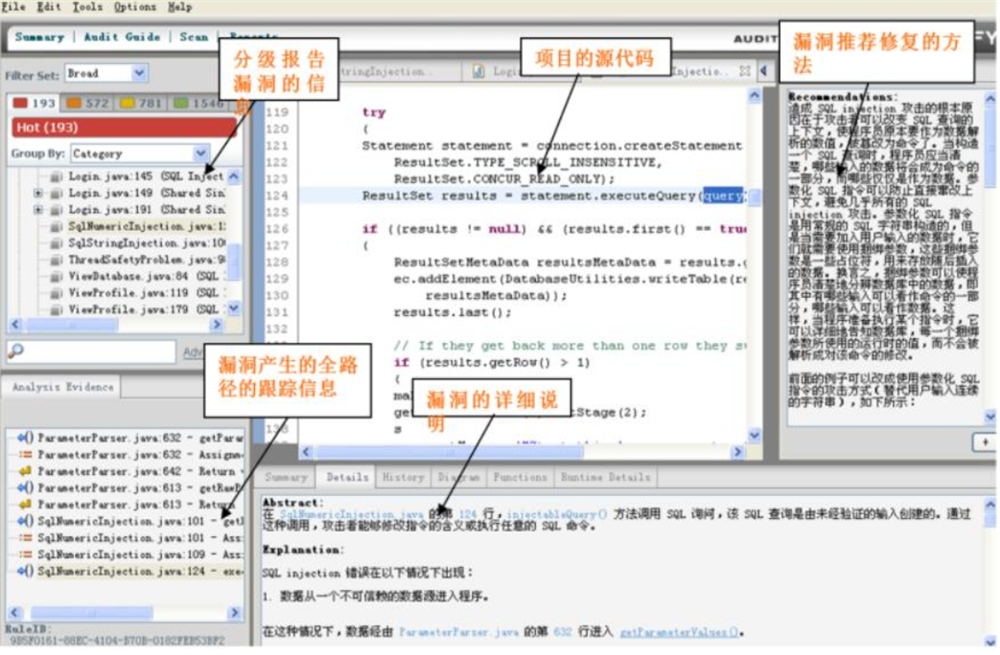The height and width of the screenshot is (655, 1000).
Task: Follow the getParameterValues() link
Action: click(680, 633)
